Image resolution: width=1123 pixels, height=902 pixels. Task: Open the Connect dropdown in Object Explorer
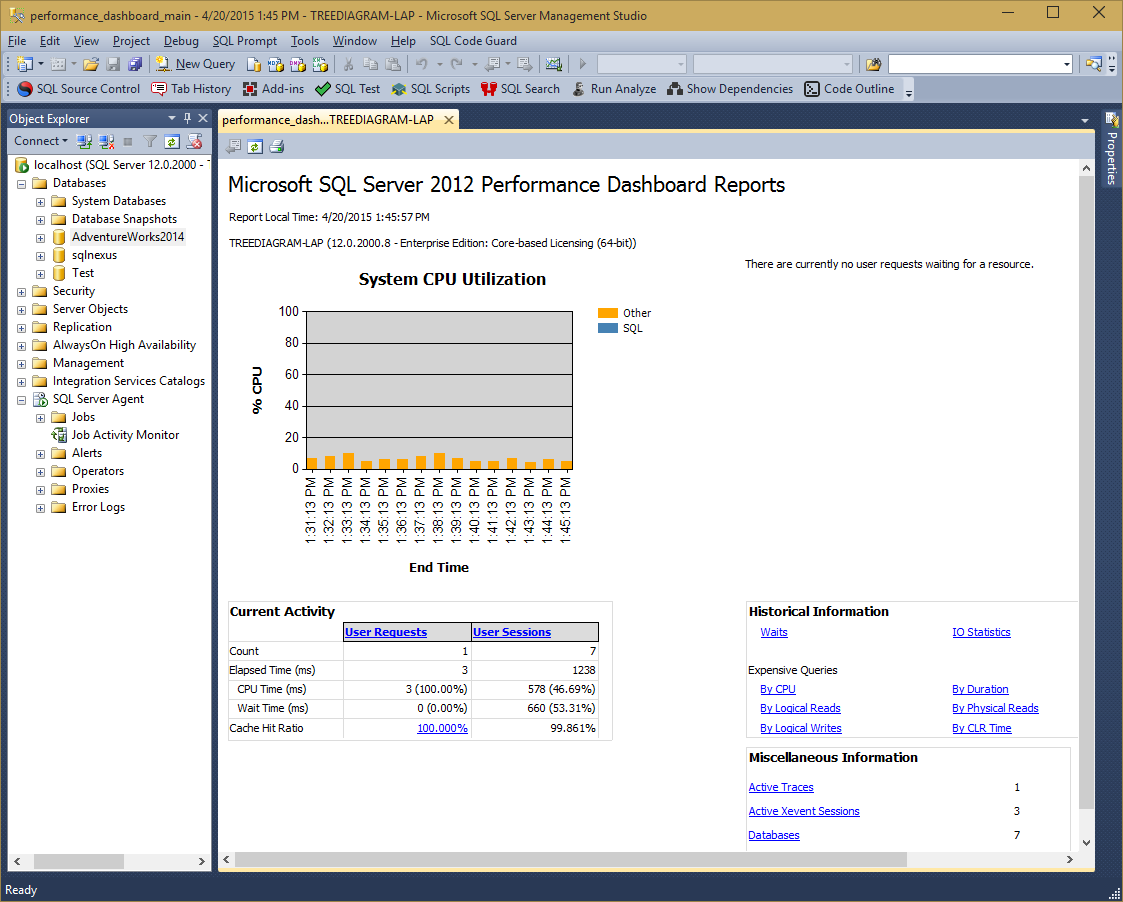pyautogui.click(x=39, y=141)
